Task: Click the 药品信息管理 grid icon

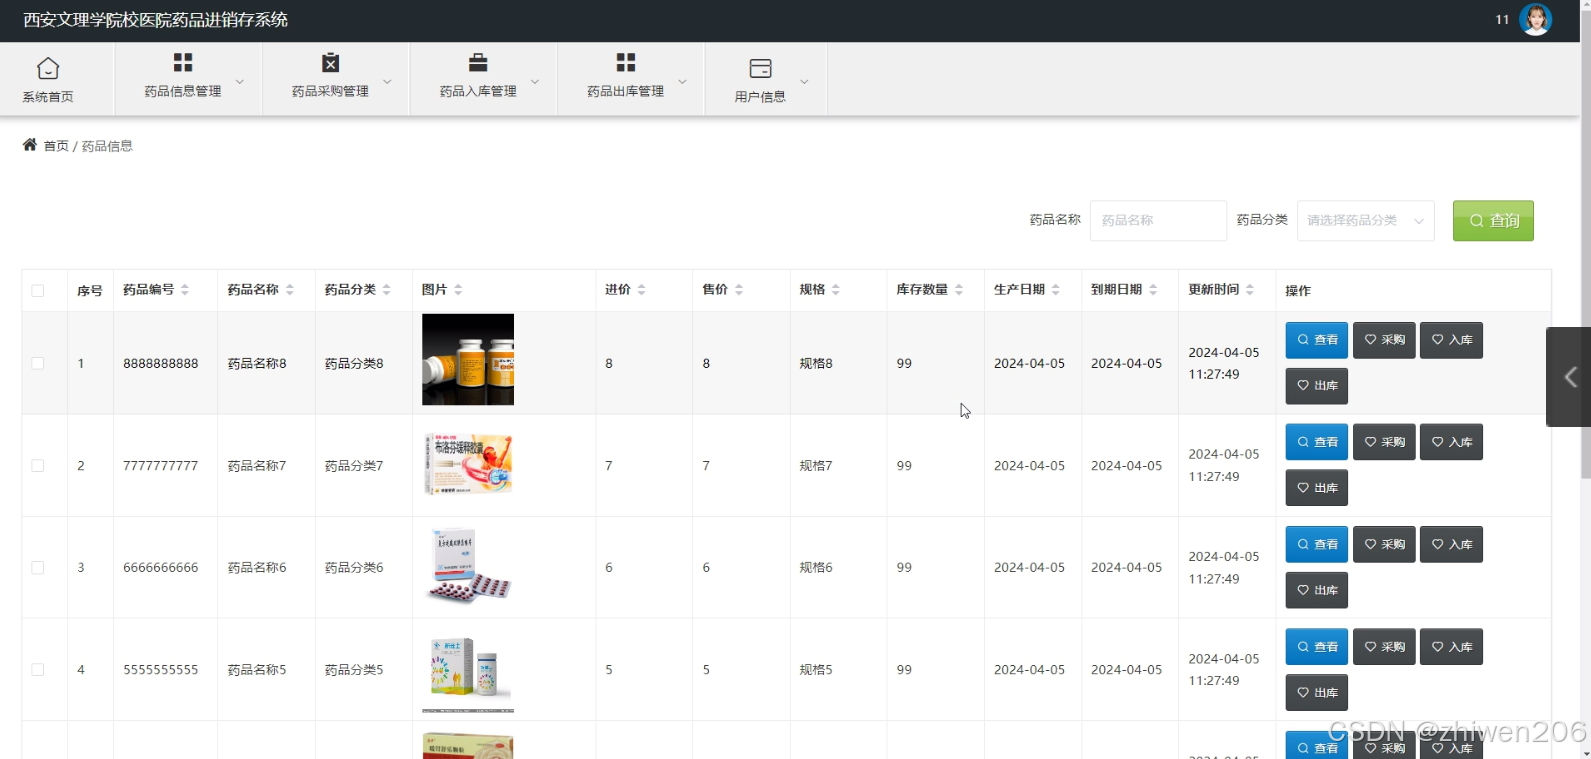Action: (x=183, y=63)
